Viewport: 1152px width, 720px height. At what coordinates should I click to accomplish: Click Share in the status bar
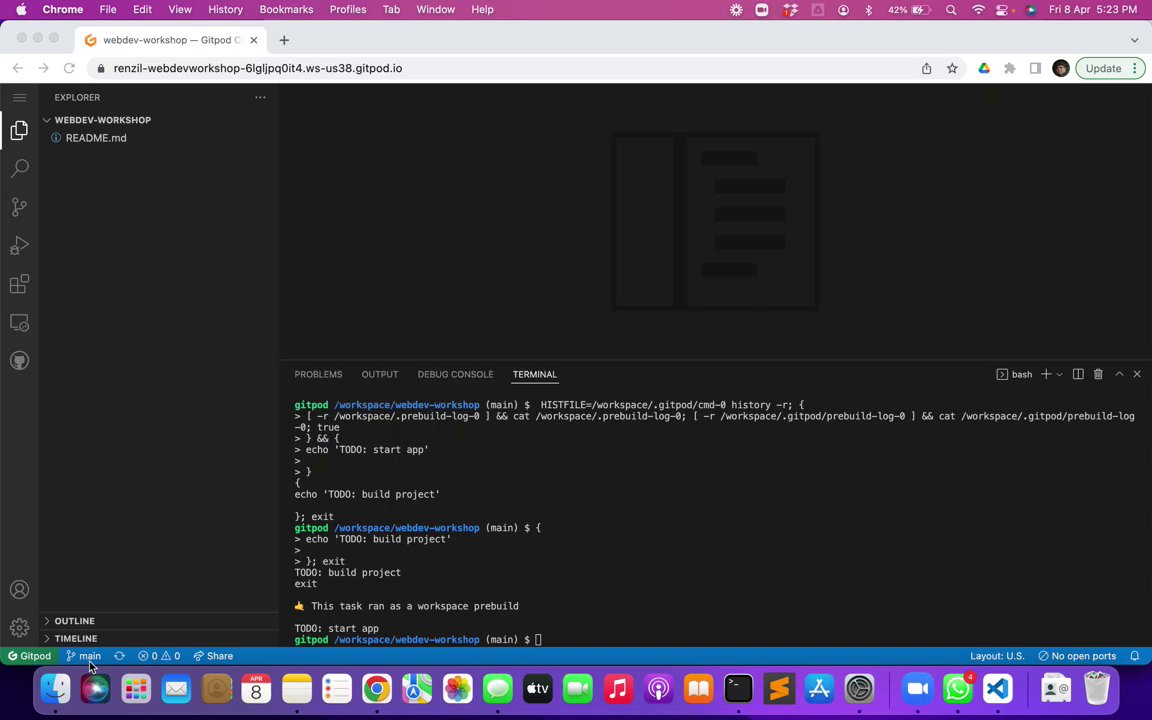(213, 656)
